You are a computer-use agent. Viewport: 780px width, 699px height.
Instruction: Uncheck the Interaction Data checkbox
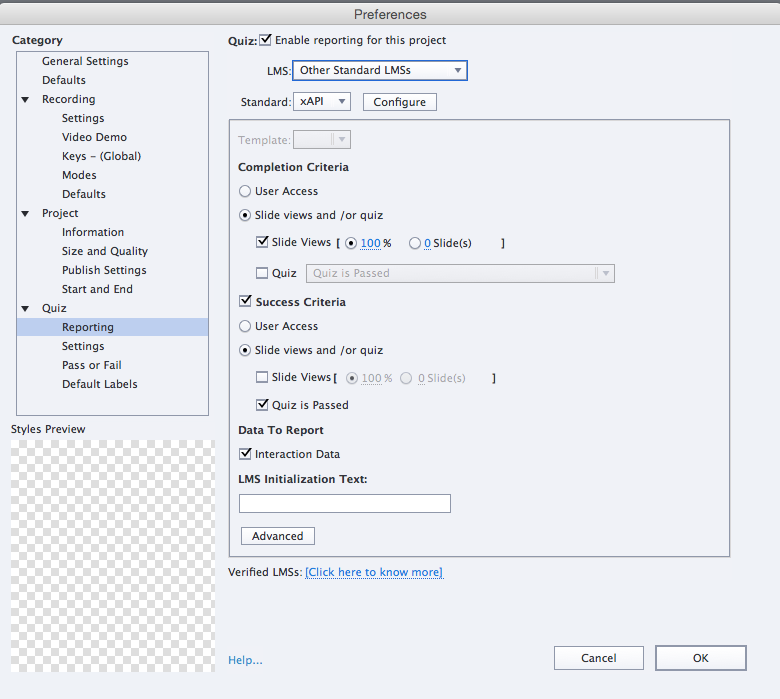click(245, 454)
